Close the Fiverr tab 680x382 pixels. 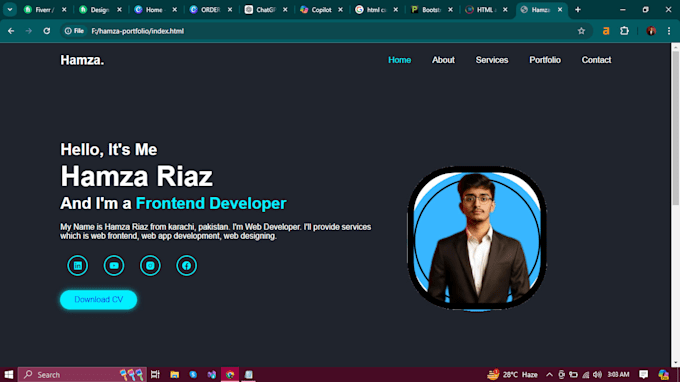64,10
